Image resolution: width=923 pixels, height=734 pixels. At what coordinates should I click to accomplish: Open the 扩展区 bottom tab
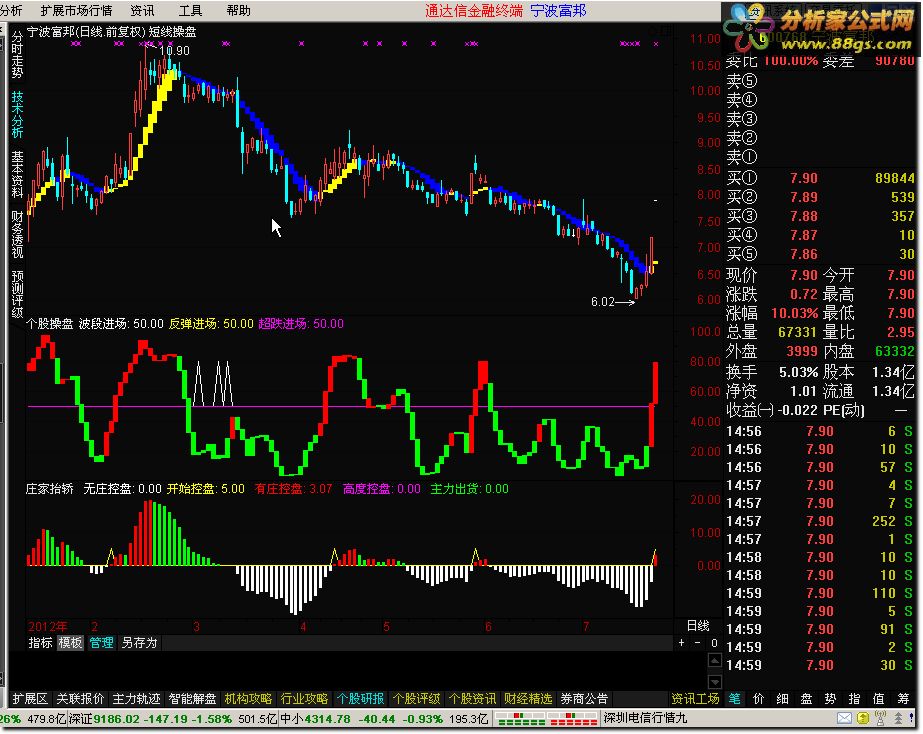(x=30, y=699)
